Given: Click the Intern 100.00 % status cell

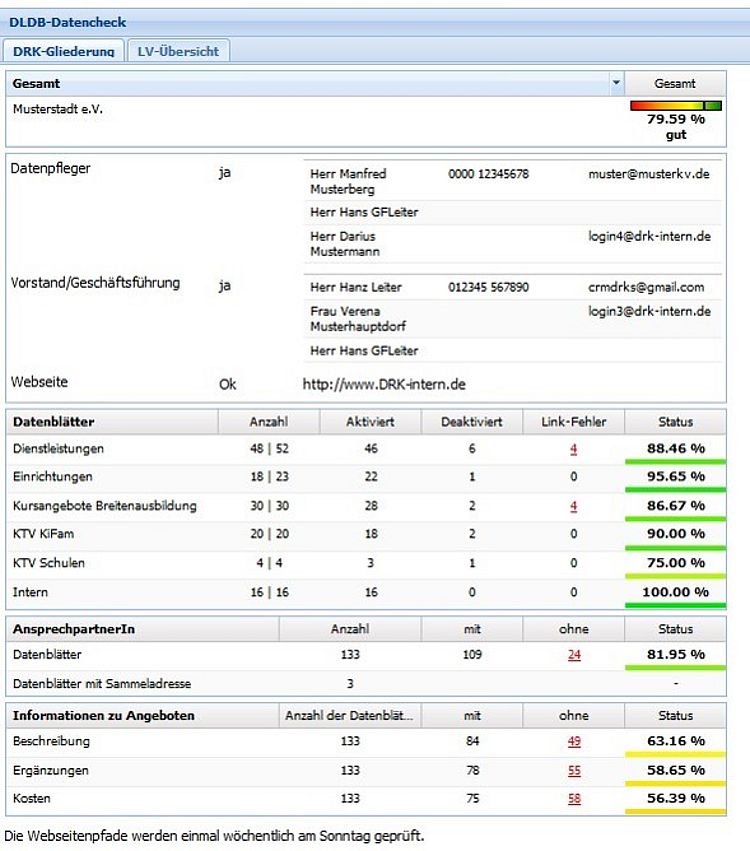Looking at the screenshot, I should (x=675, y=592).
